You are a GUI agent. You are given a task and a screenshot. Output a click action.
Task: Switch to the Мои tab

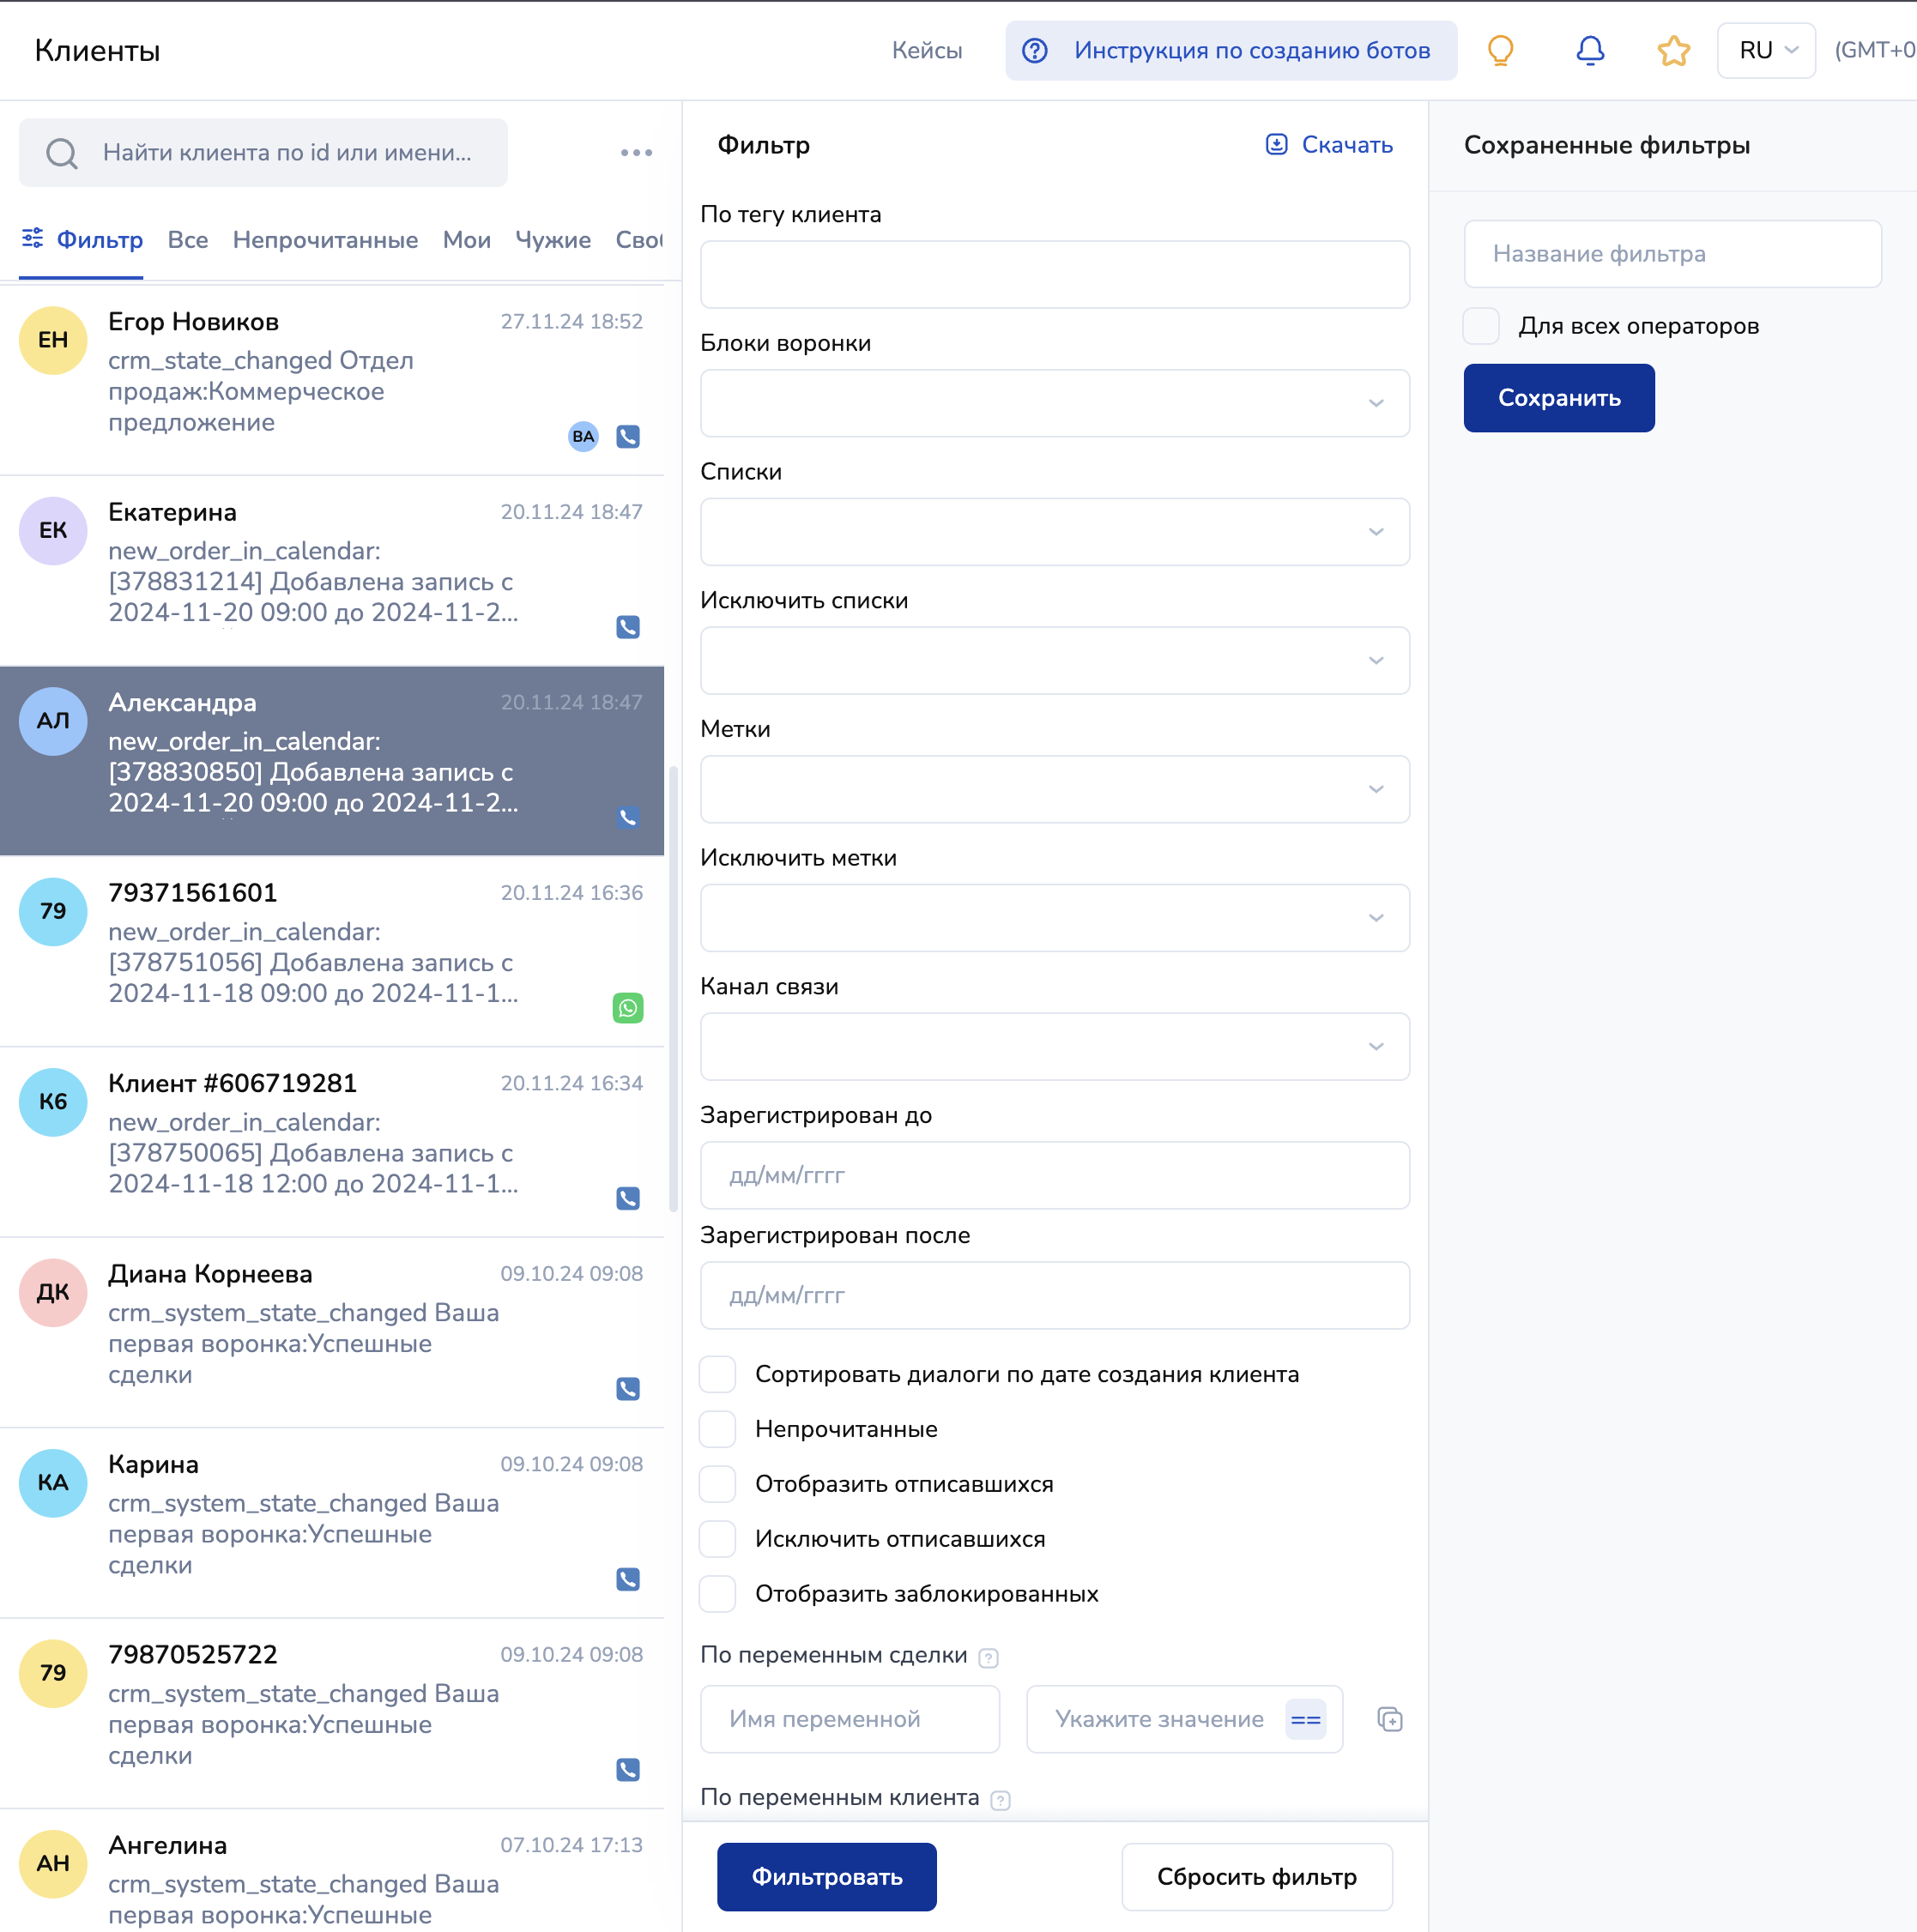(x=467, y=240)
